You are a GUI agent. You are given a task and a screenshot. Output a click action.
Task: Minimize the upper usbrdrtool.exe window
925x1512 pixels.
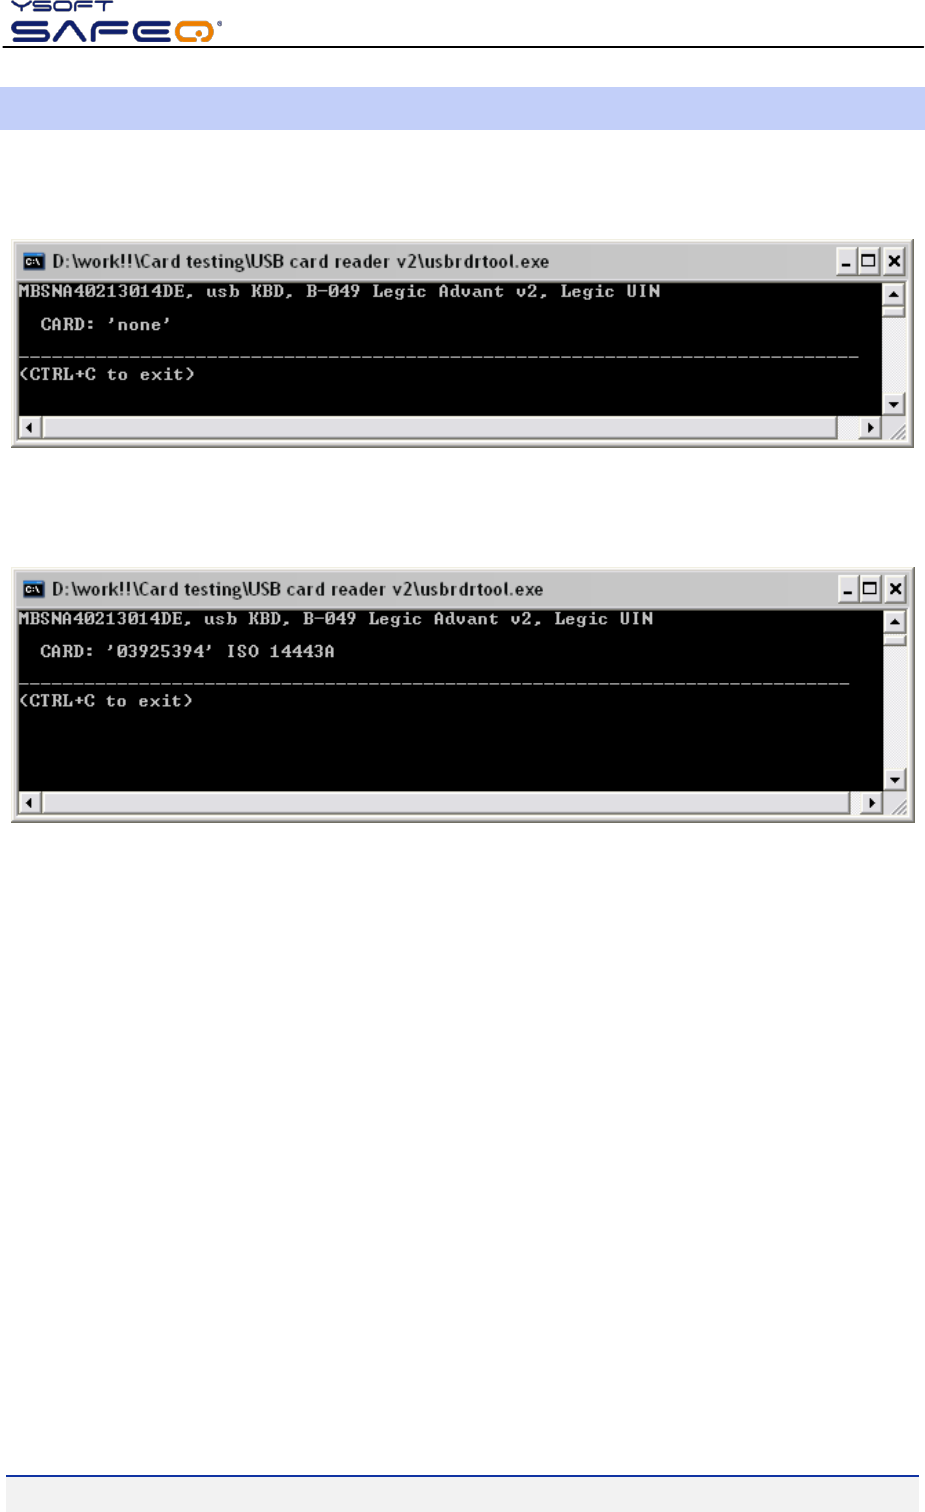[x=846, y=262]
